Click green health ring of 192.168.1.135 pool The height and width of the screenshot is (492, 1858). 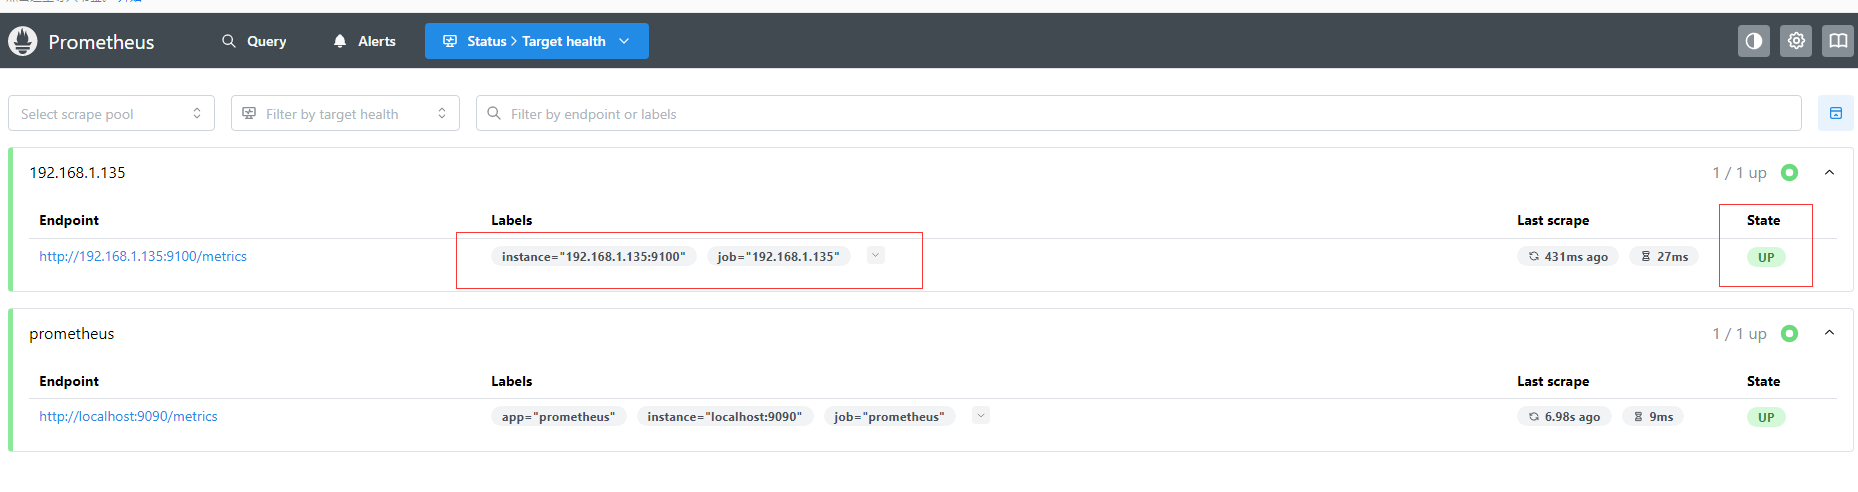coord(1790,172)
